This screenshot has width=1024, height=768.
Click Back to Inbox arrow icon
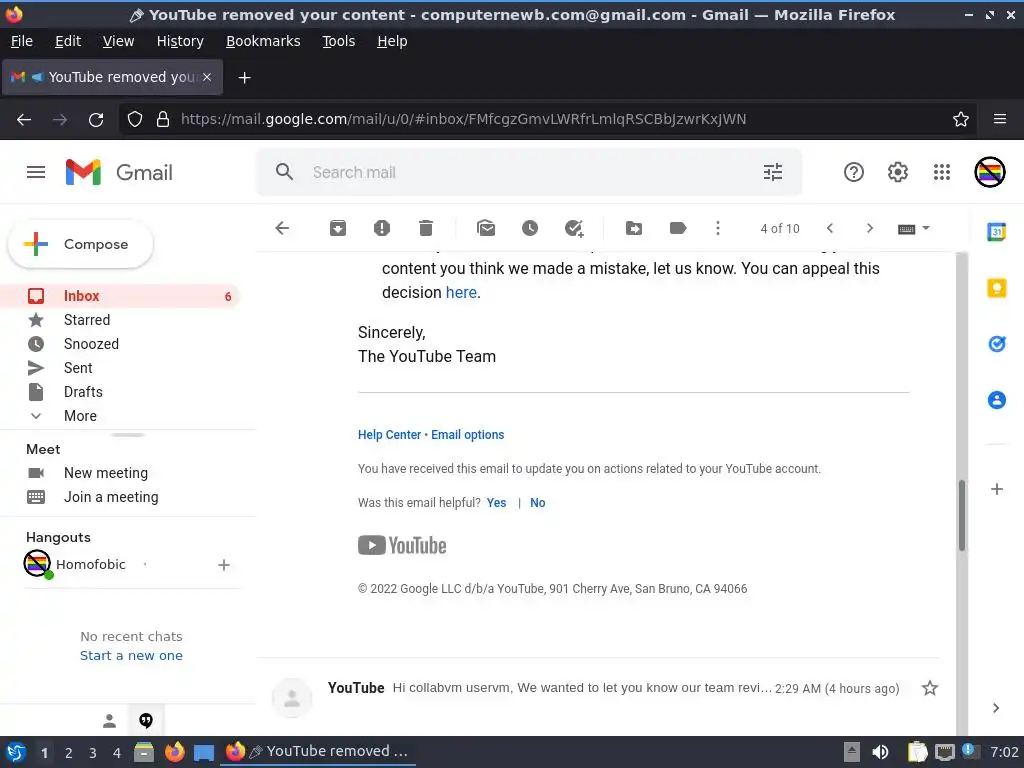[x=282, y=228]
